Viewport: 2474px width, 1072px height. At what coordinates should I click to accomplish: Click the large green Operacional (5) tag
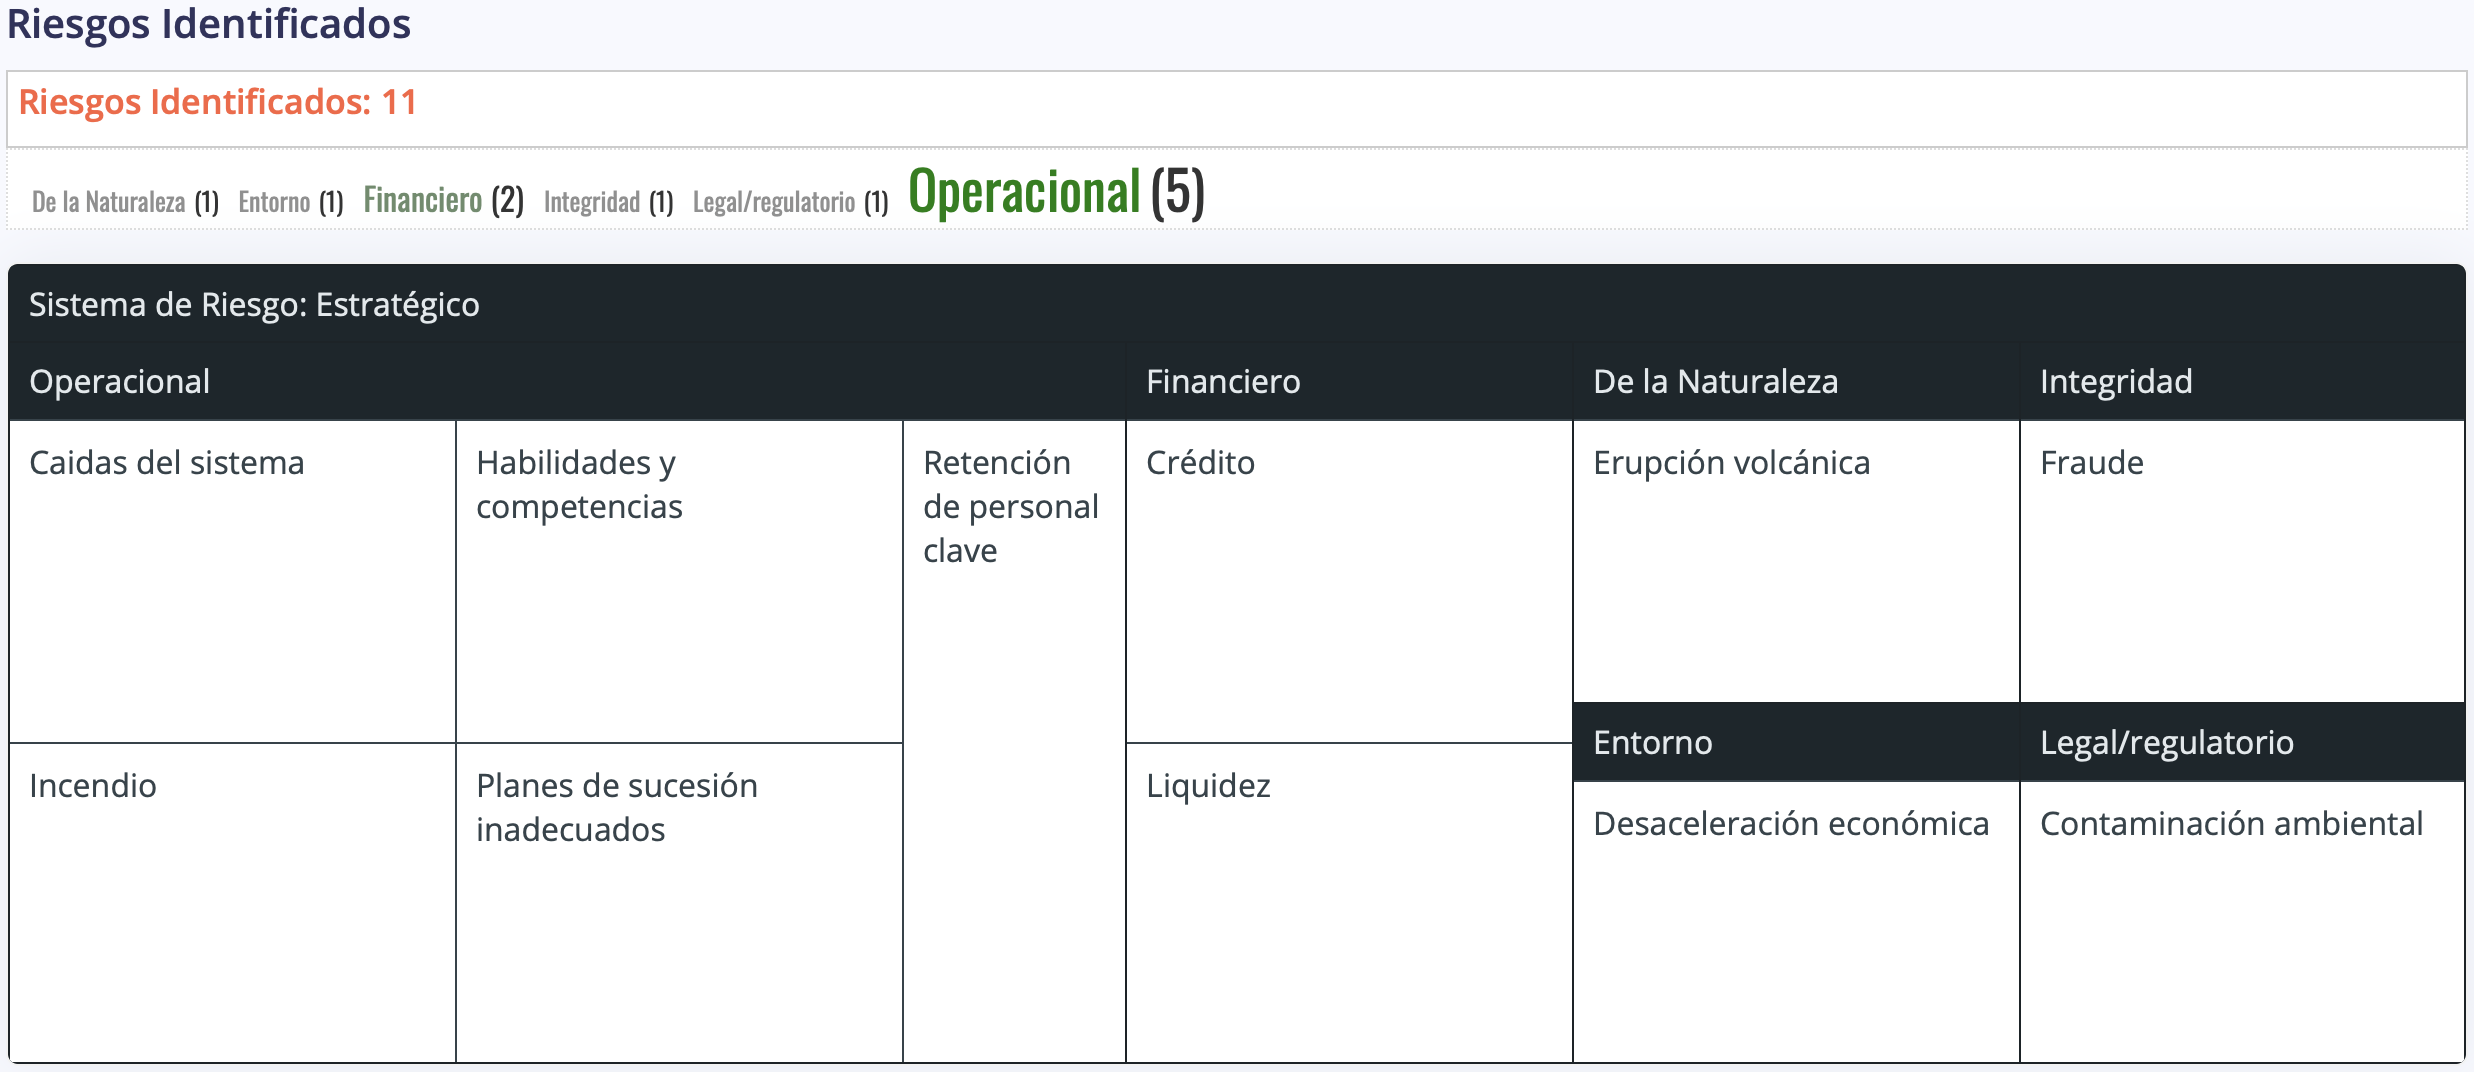click(1055, 192)
